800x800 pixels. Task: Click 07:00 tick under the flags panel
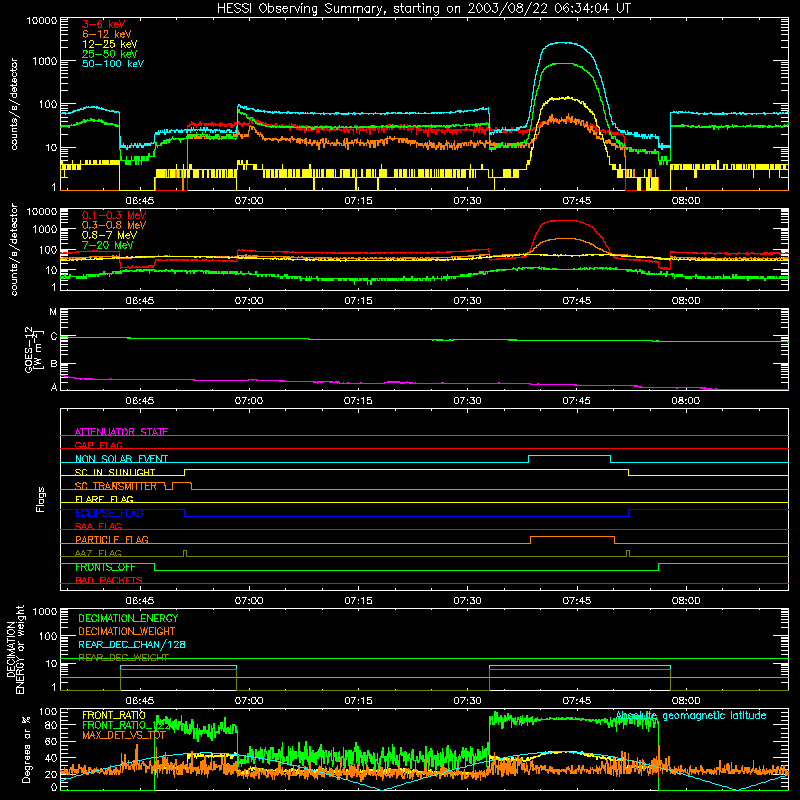click(x=249, y=601)
